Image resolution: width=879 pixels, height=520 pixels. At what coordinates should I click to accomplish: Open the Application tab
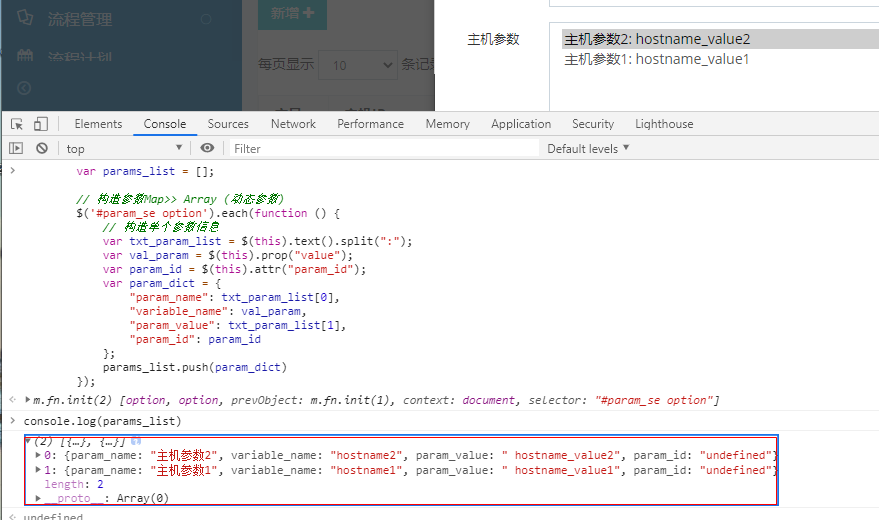521,124
